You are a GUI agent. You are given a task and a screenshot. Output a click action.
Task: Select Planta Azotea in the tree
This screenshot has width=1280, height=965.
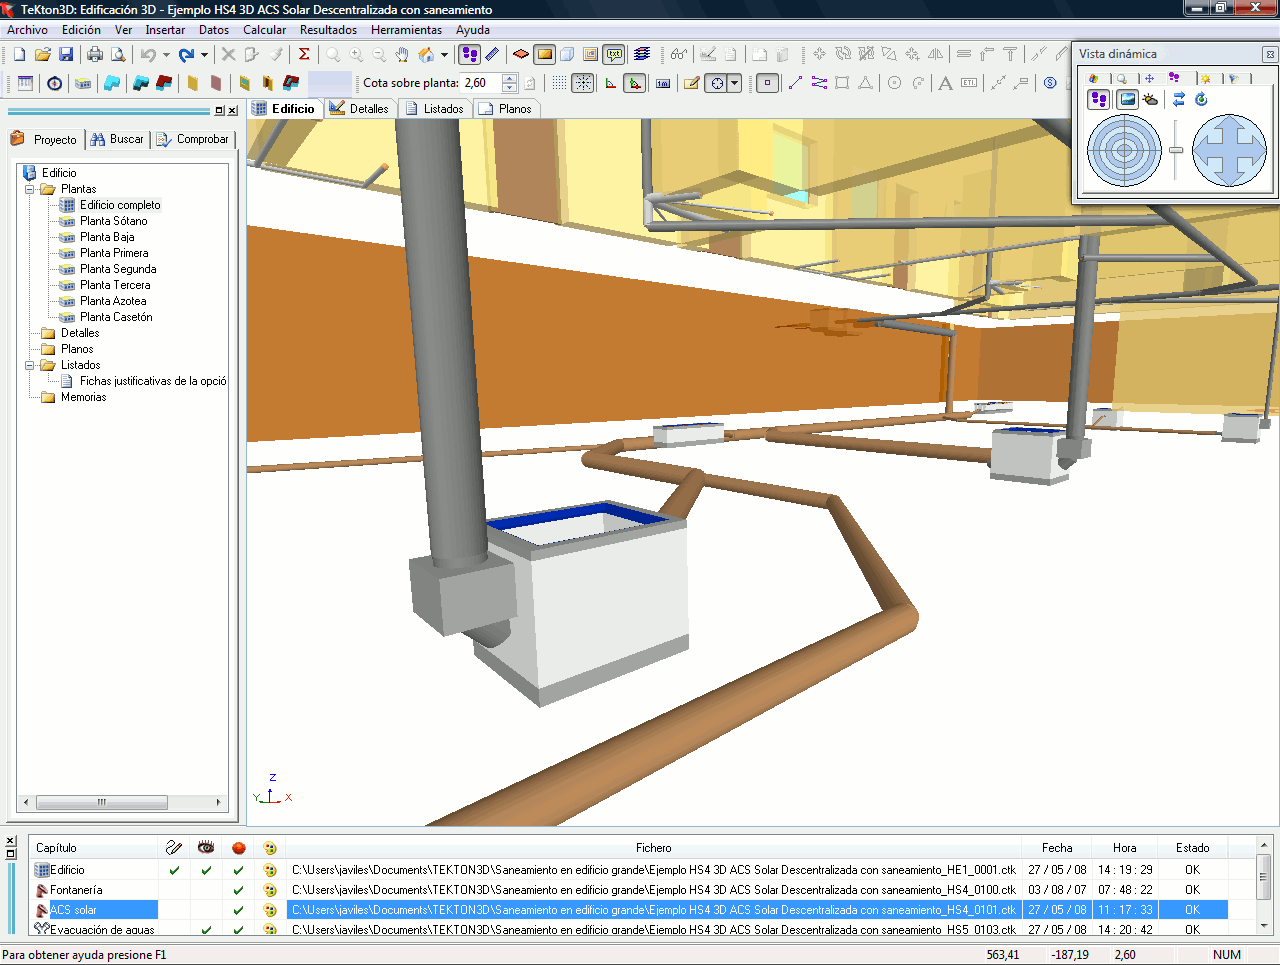point(113,301)
